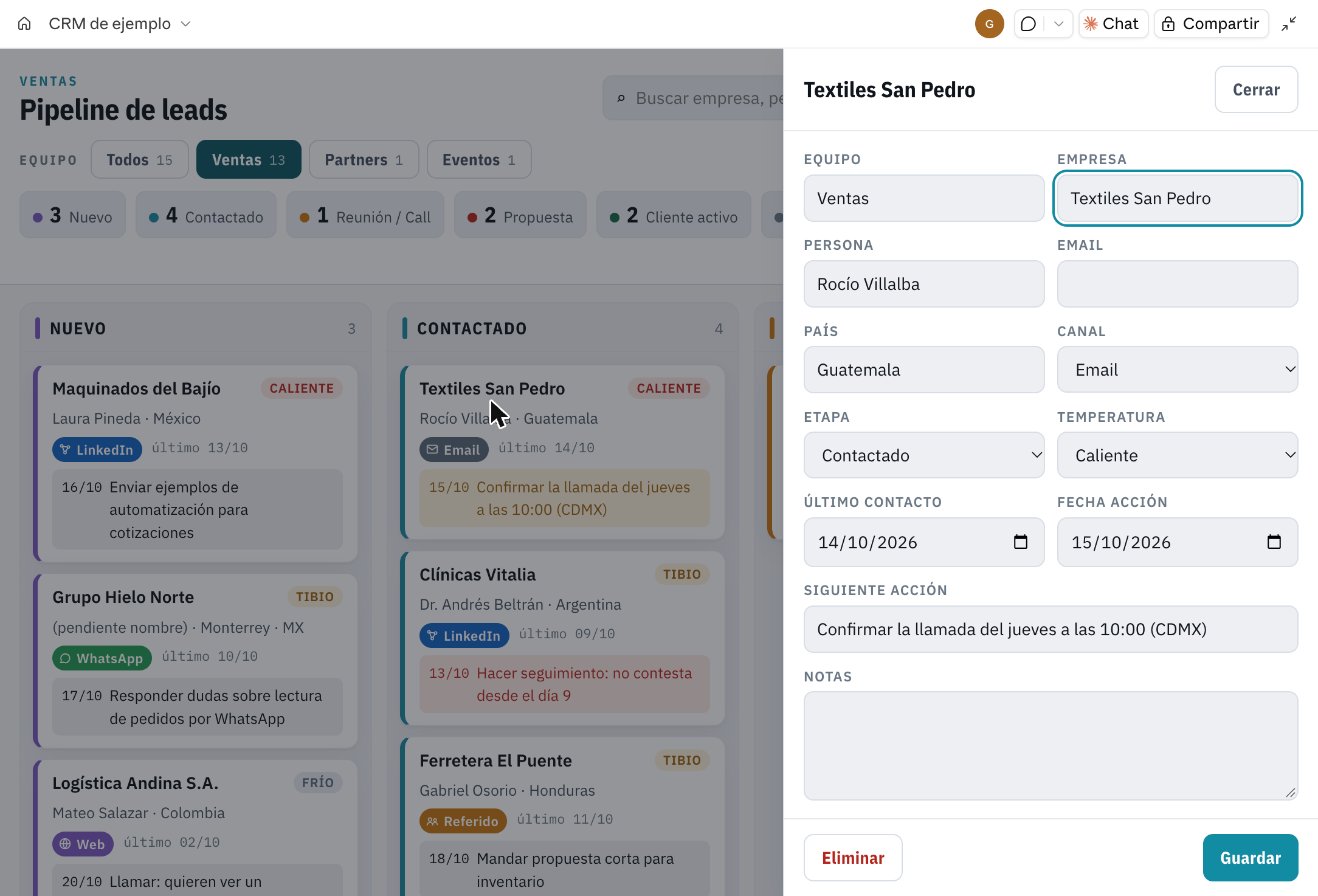Click the Eliminar button
Image resolution: width=1318 pixels, height=896 pixels.
[853, 858]
